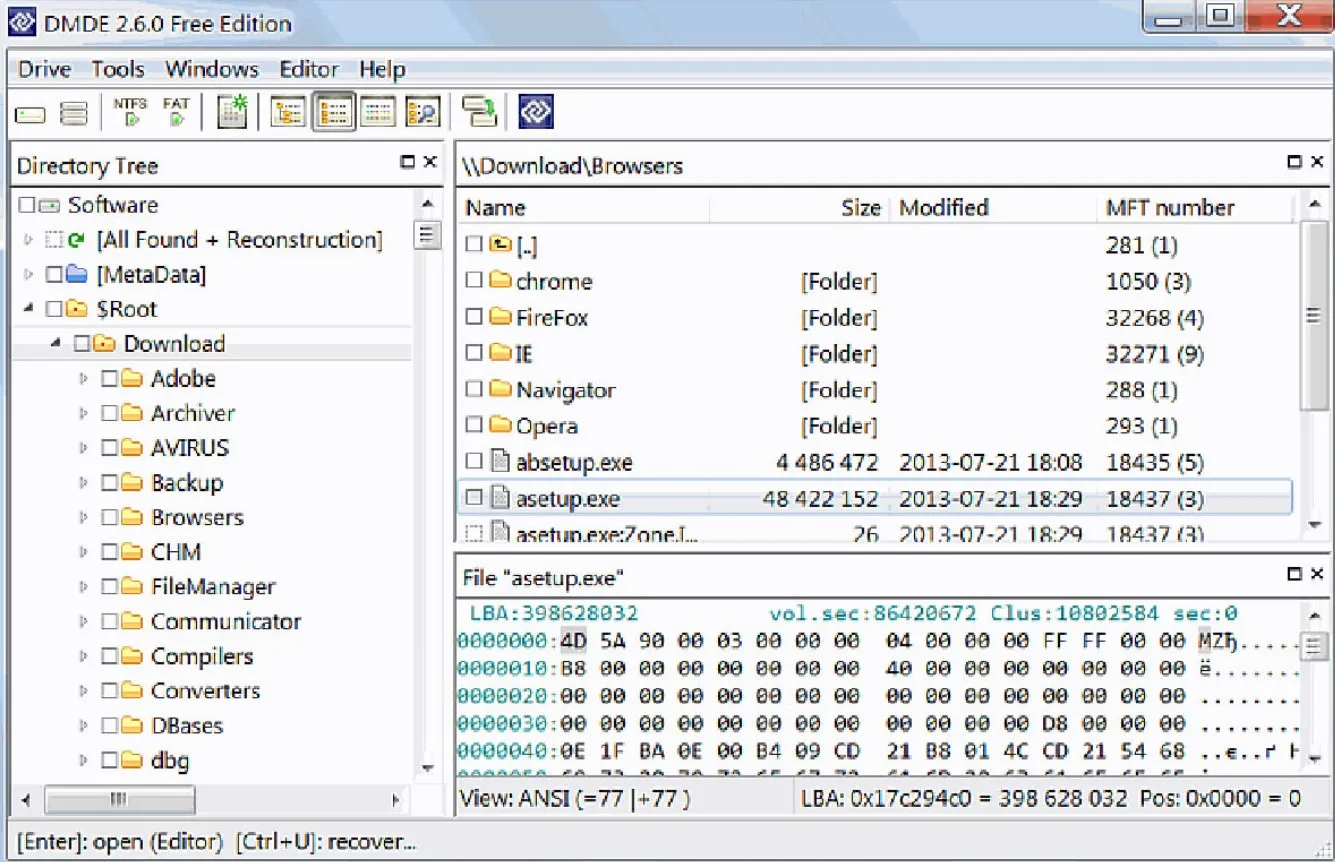Viewport: 1335px width, 862px height.
Task: Expand the [MetaData] tree node
Action: coord(27,275)
